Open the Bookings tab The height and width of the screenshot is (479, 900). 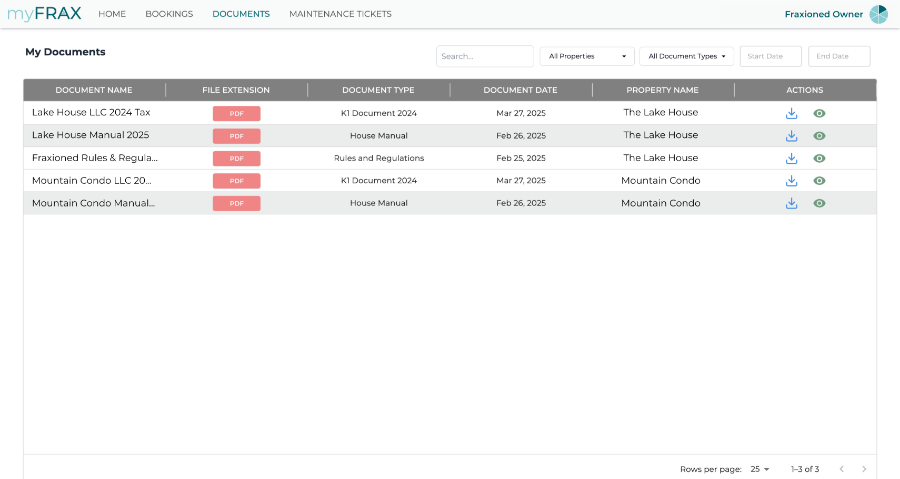coord(169,14)
